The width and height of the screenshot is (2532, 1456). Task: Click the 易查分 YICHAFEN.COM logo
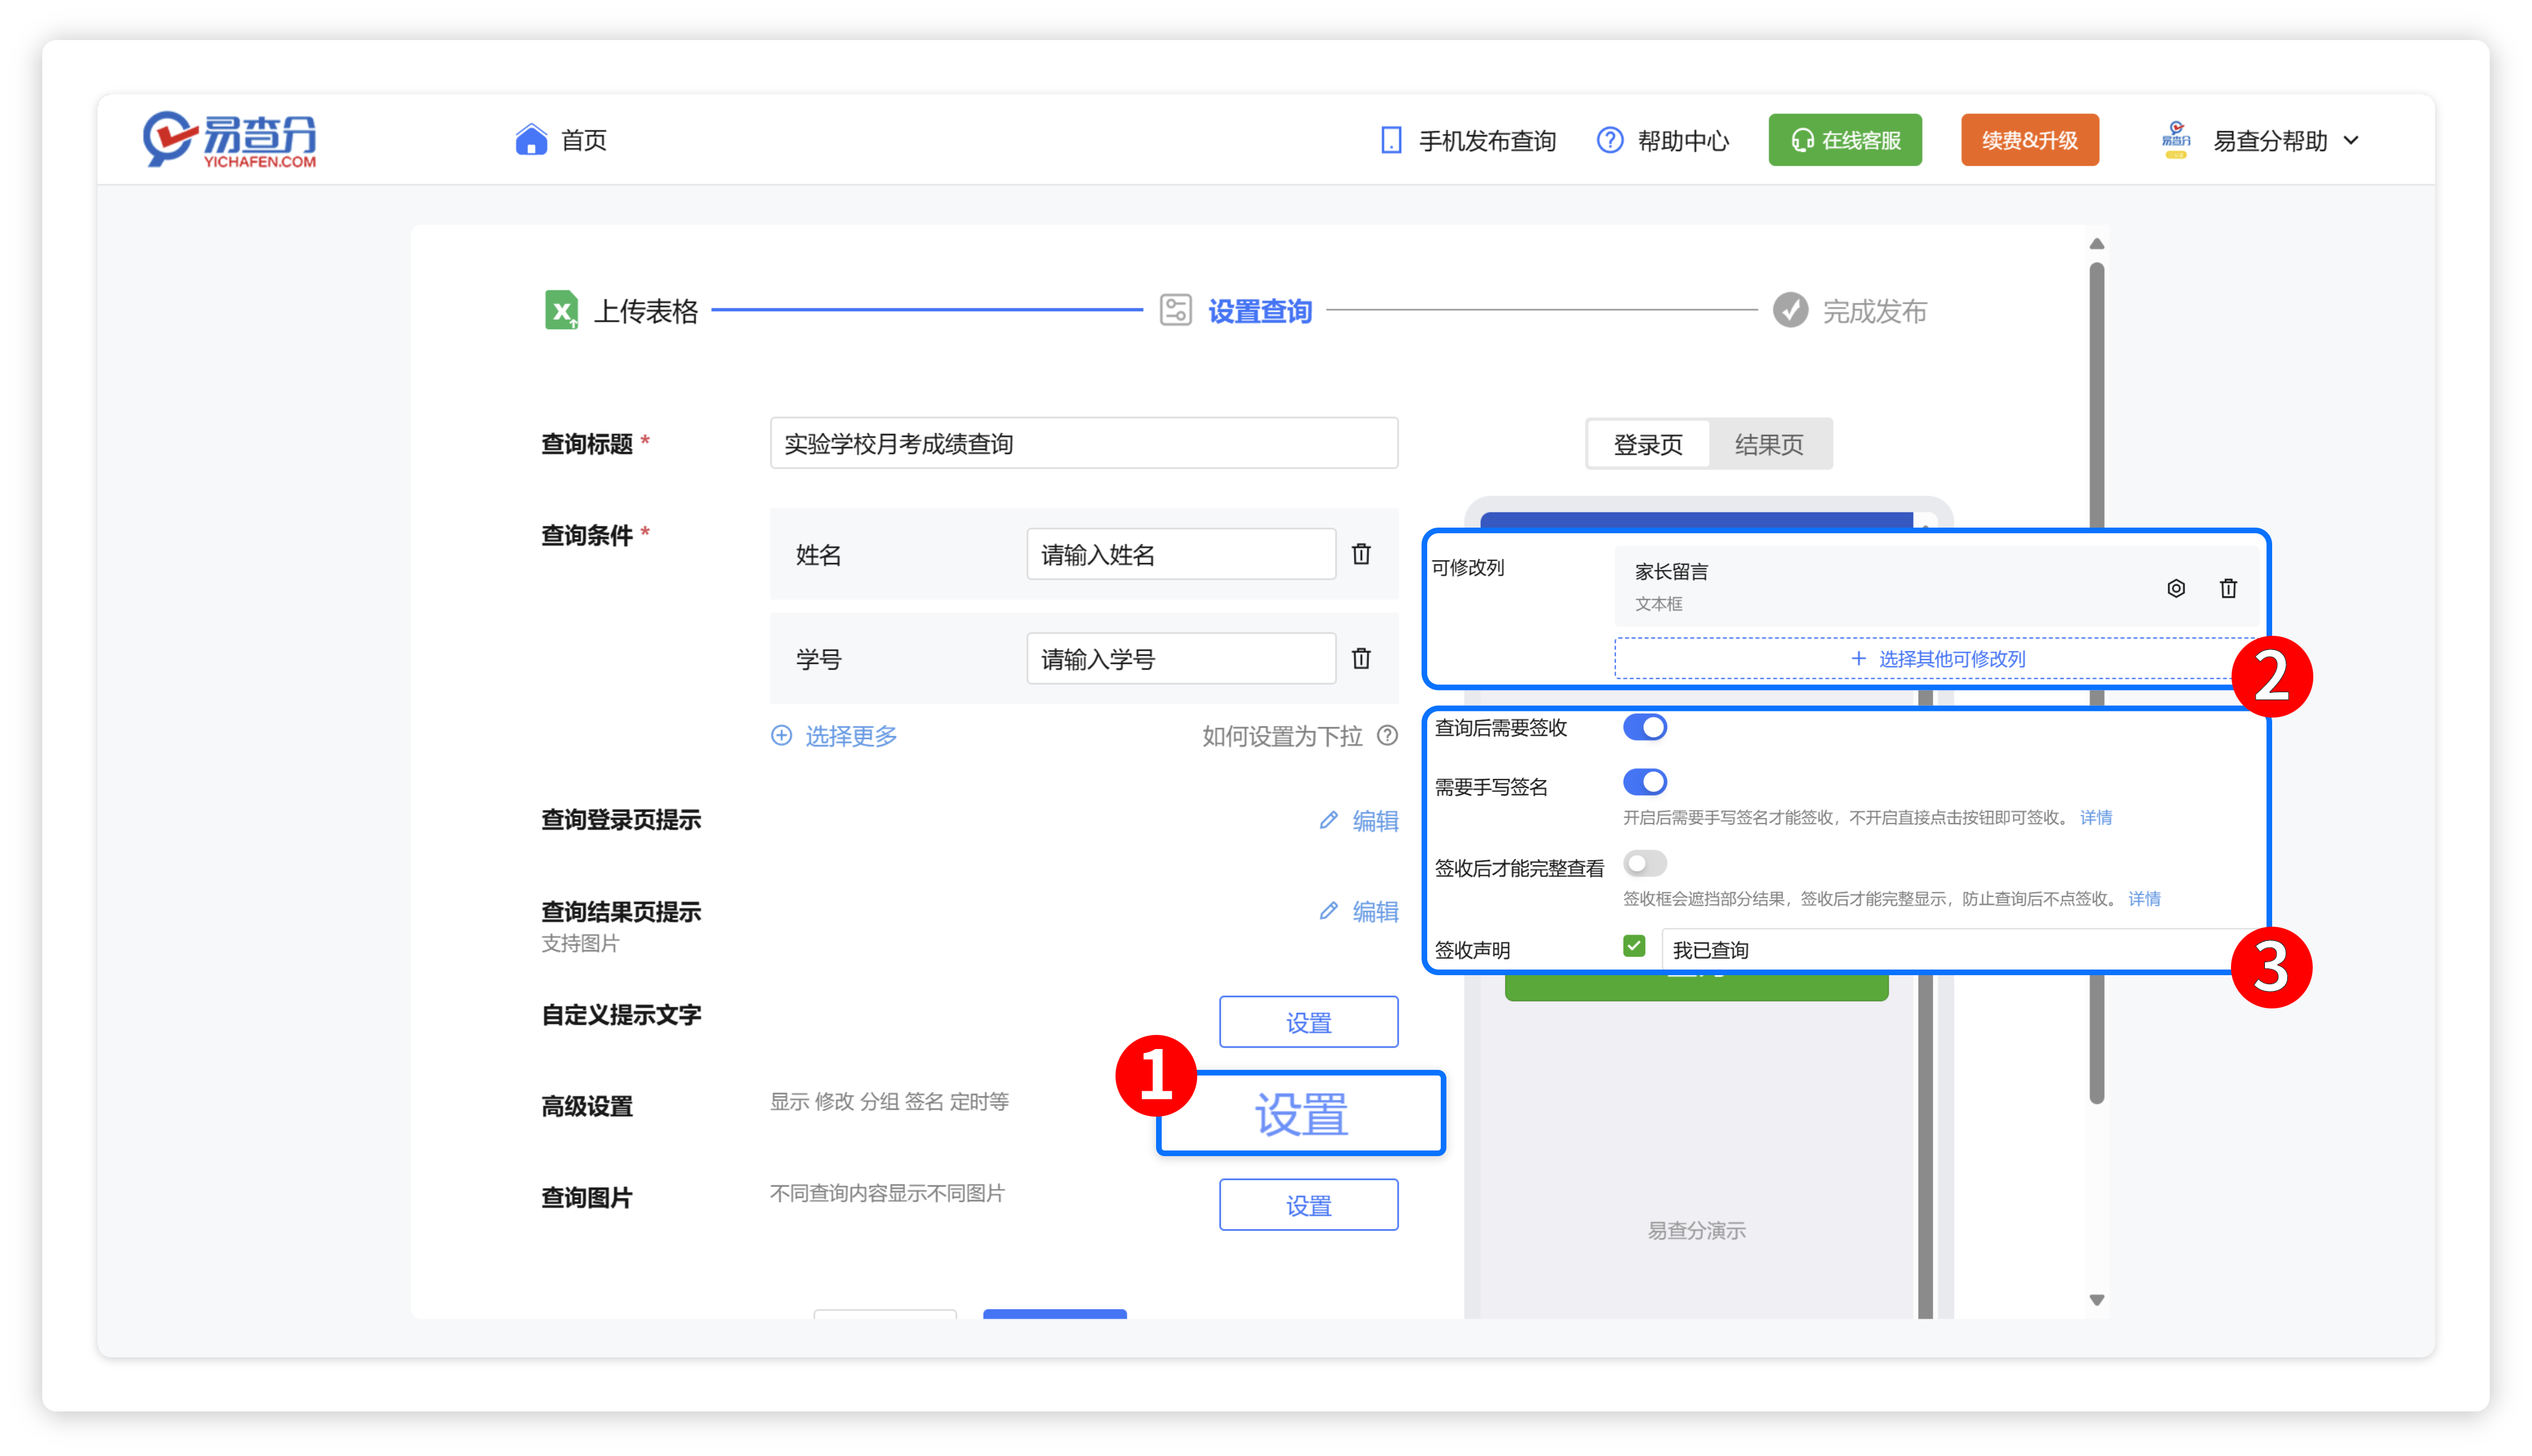coord(229,139)
